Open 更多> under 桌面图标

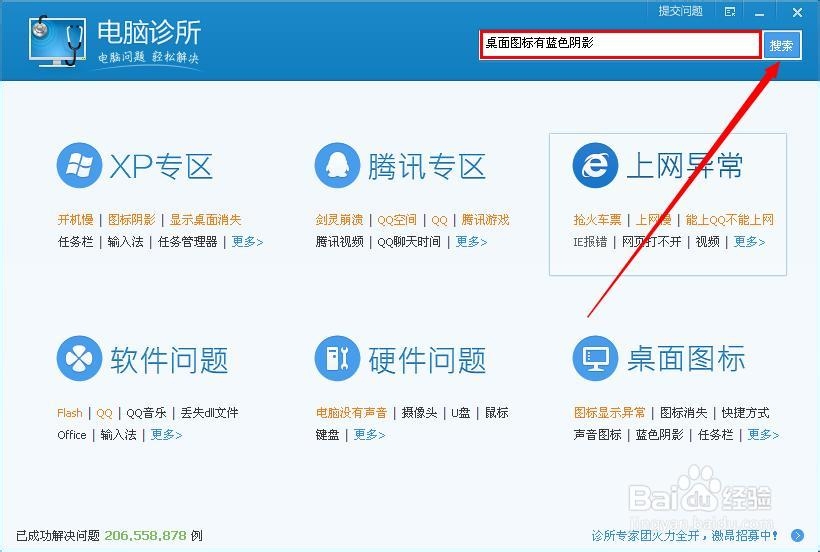(x=763, y=434)
